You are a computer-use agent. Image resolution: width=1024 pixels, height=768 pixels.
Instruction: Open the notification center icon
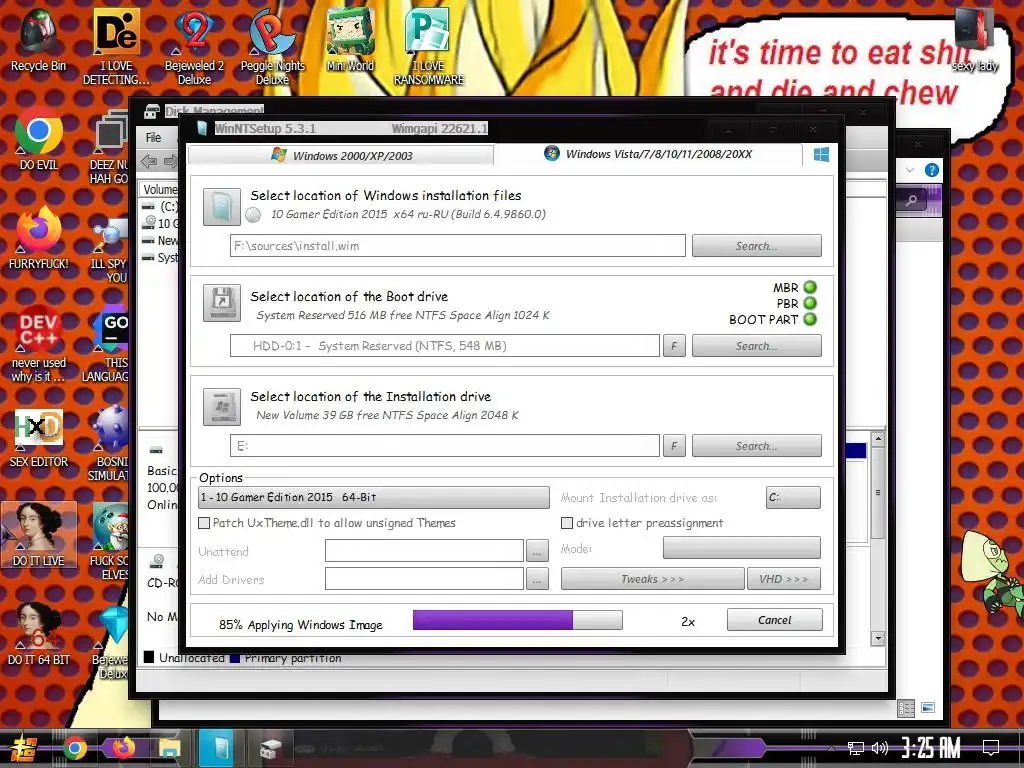coord(991,748)
